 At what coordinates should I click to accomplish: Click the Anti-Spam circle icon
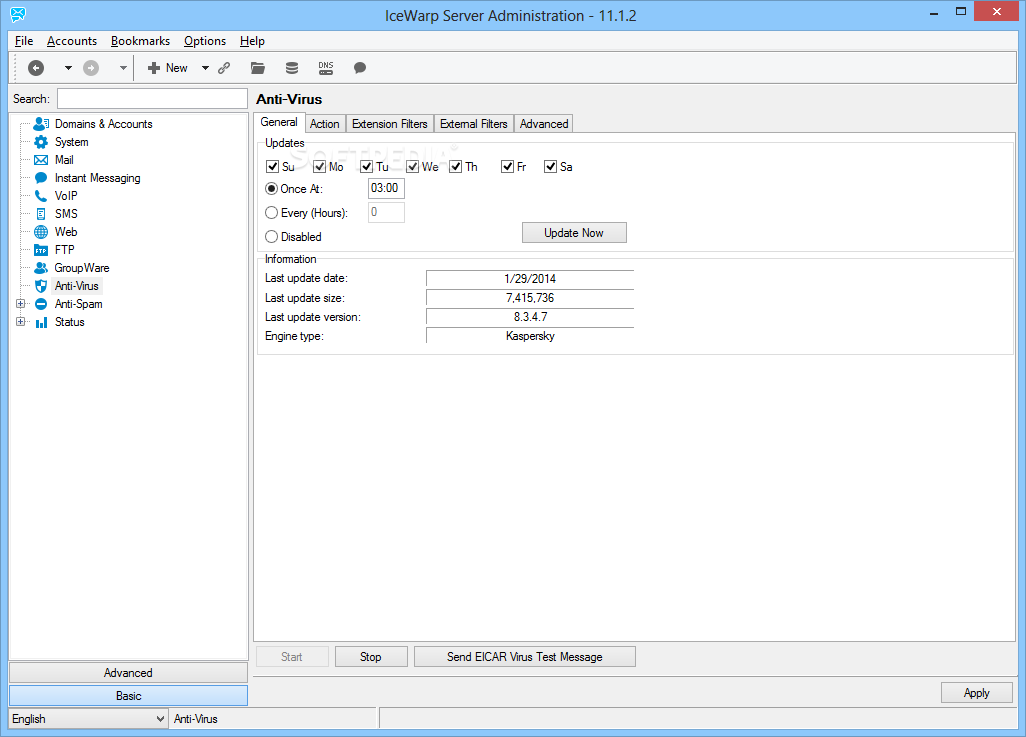pyautogui.click(x=41, y=304)
